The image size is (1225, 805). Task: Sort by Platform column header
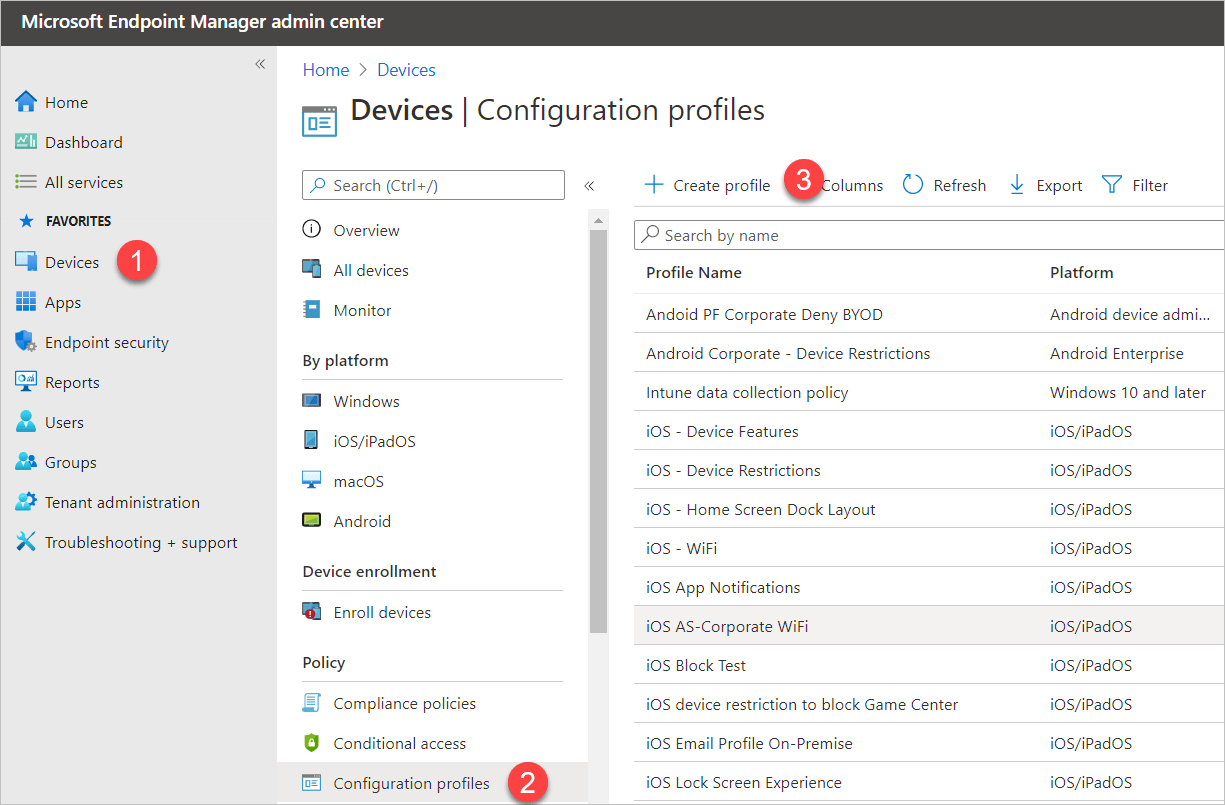coord(1082,272)
